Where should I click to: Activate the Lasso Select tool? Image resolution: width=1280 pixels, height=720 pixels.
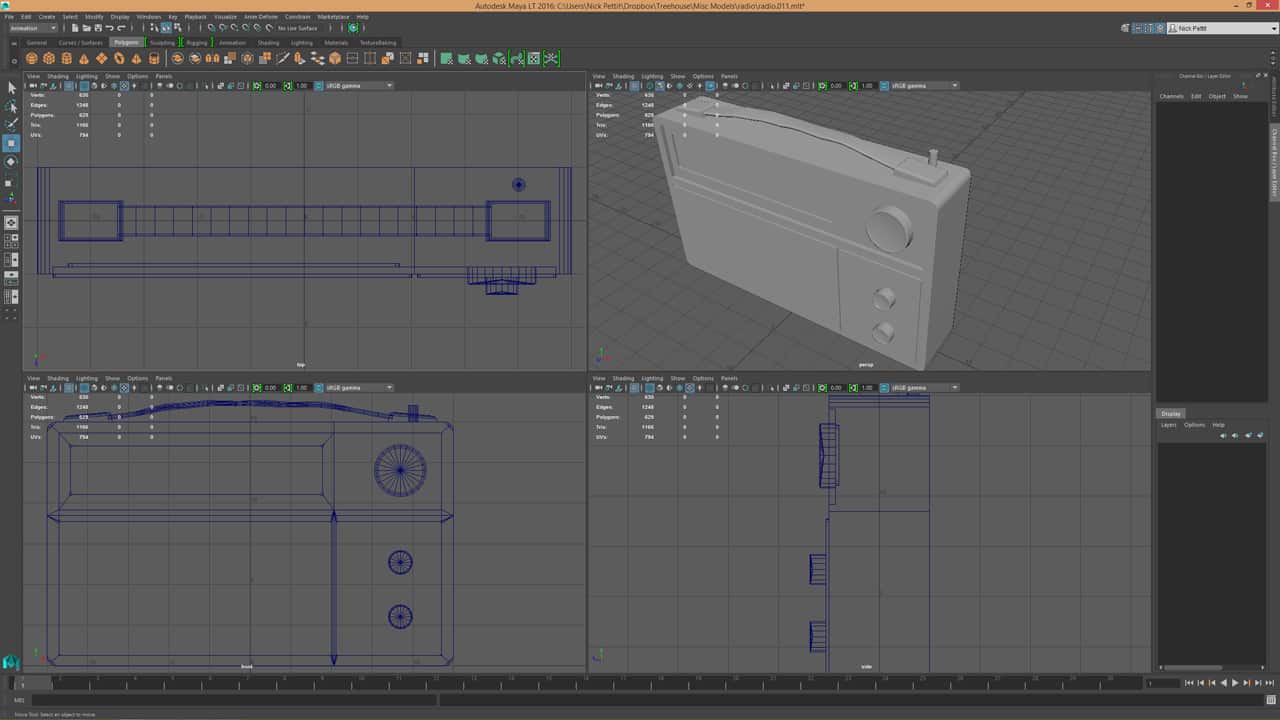tap(11, 106)
